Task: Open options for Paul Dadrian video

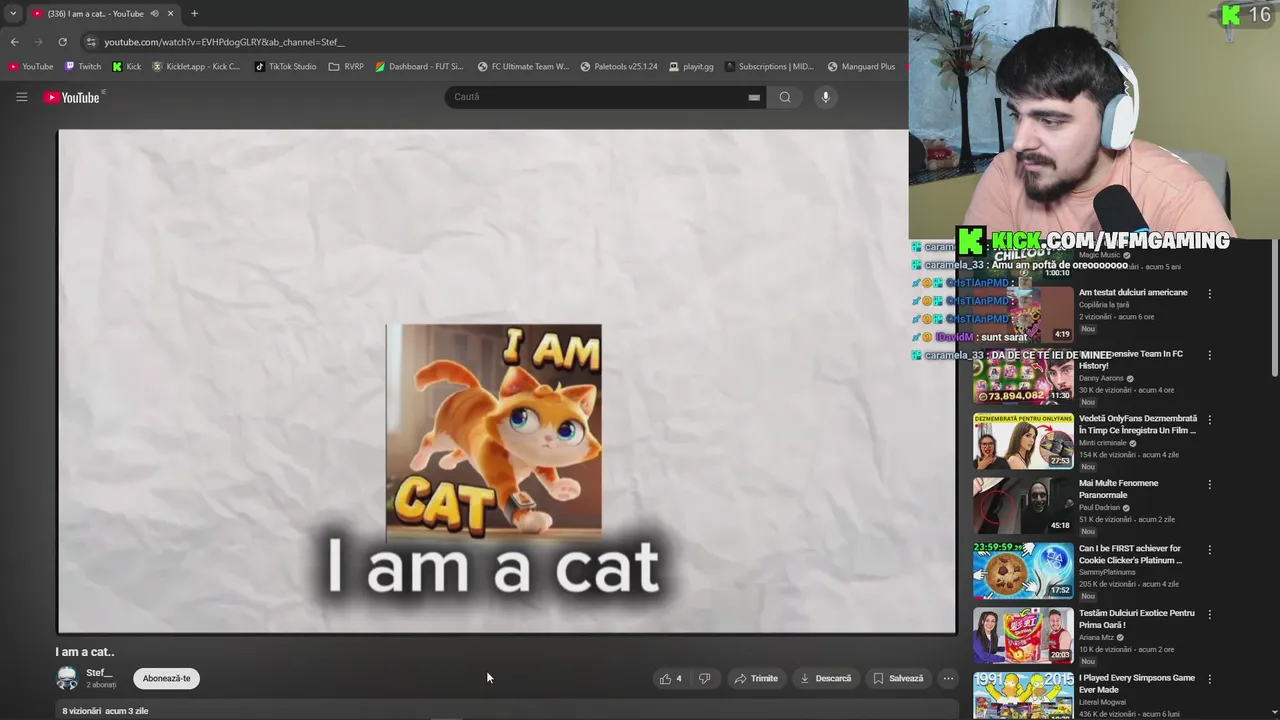Action: click(x=1209, y=484)
